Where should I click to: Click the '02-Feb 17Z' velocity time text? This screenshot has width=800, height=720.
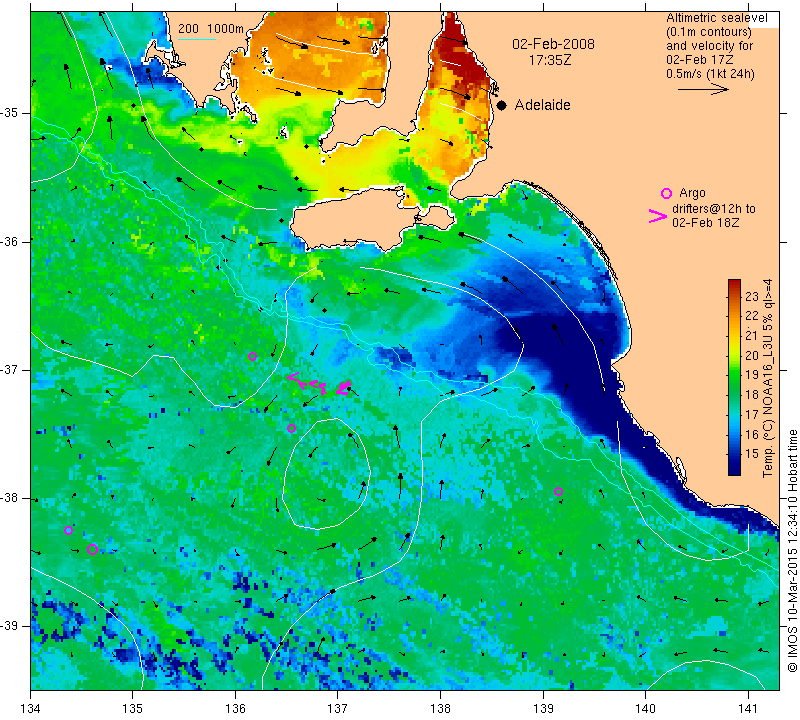click(699, 60)
